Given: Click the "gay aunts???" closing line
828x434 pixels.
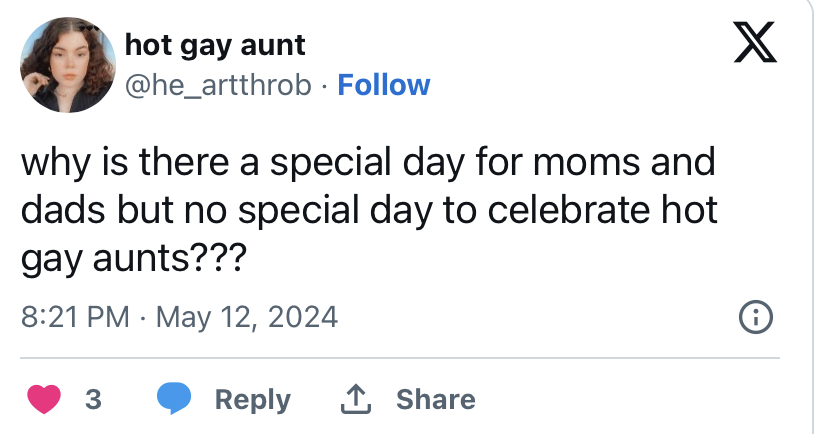Looking at the screenshot, I should pos(134,259).
